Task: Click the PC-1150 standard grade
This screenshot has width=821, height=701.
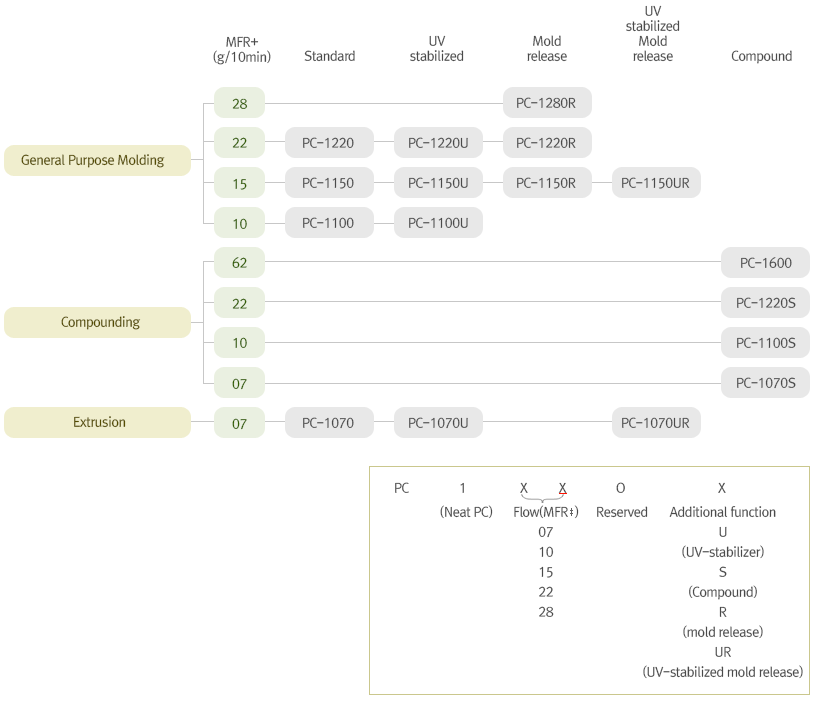Action: point(329,183)
